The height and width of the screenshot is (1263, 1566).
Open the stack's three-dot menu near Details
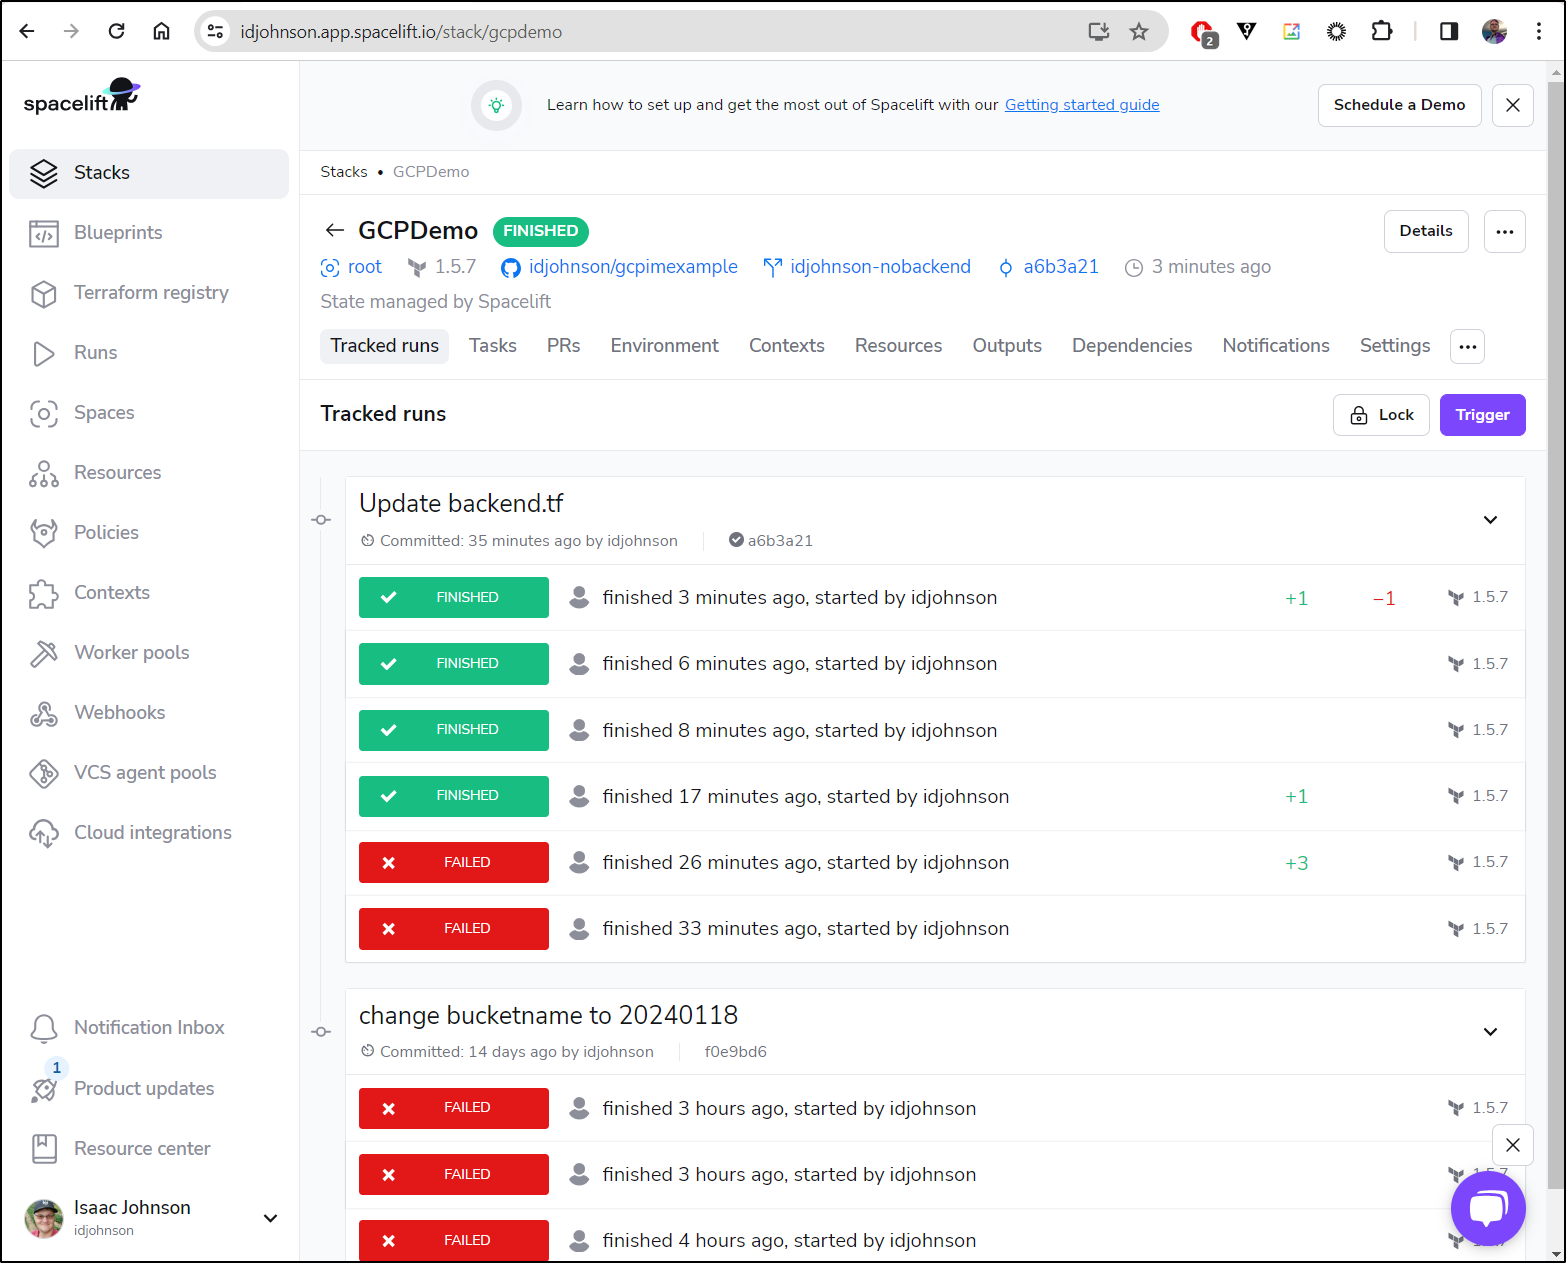coord(1505,231)
